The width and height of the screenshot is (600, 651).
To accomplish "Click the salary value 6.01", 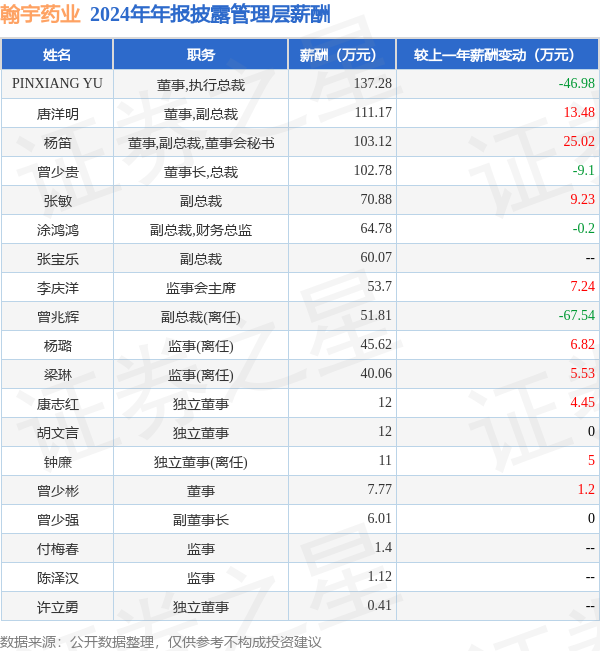I will click(379, 518).
